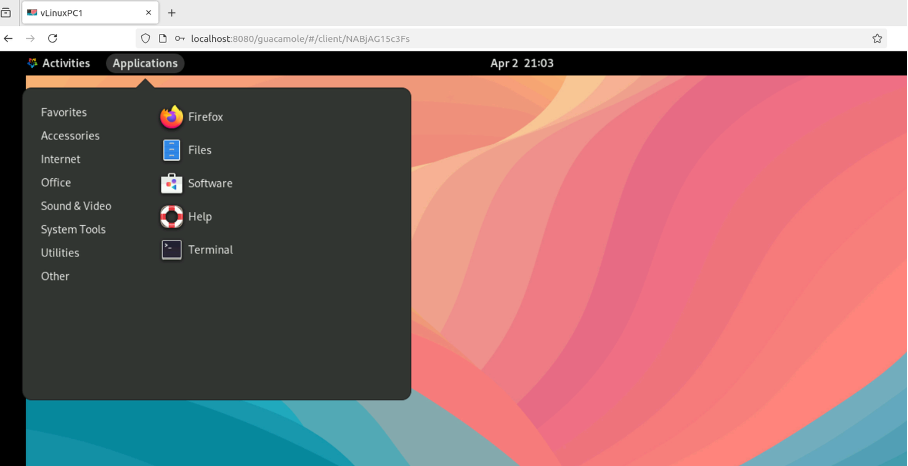Click the shield icon in address bar
Viewport: 908px width, 466px height.
(x=145, y=38)
